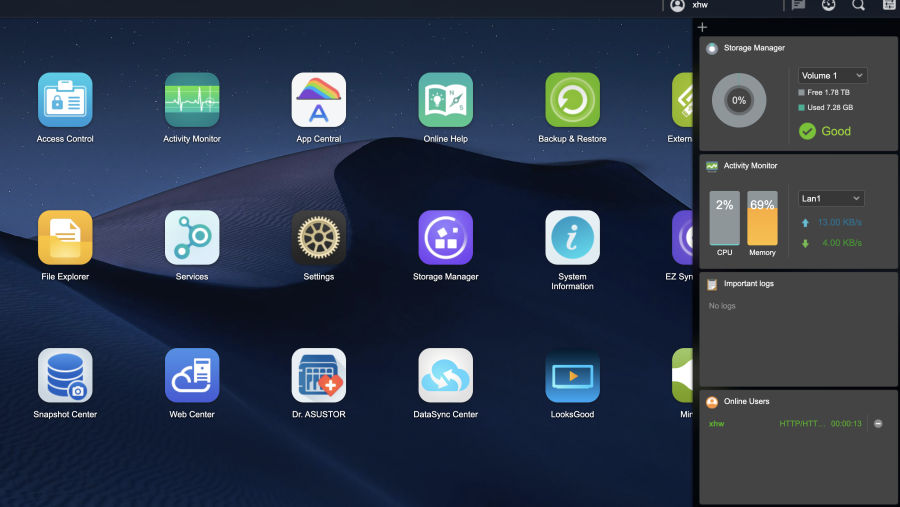Expand the Volume 1 dropdown
This screenshot has width=900, height=507.
point(832,75)
